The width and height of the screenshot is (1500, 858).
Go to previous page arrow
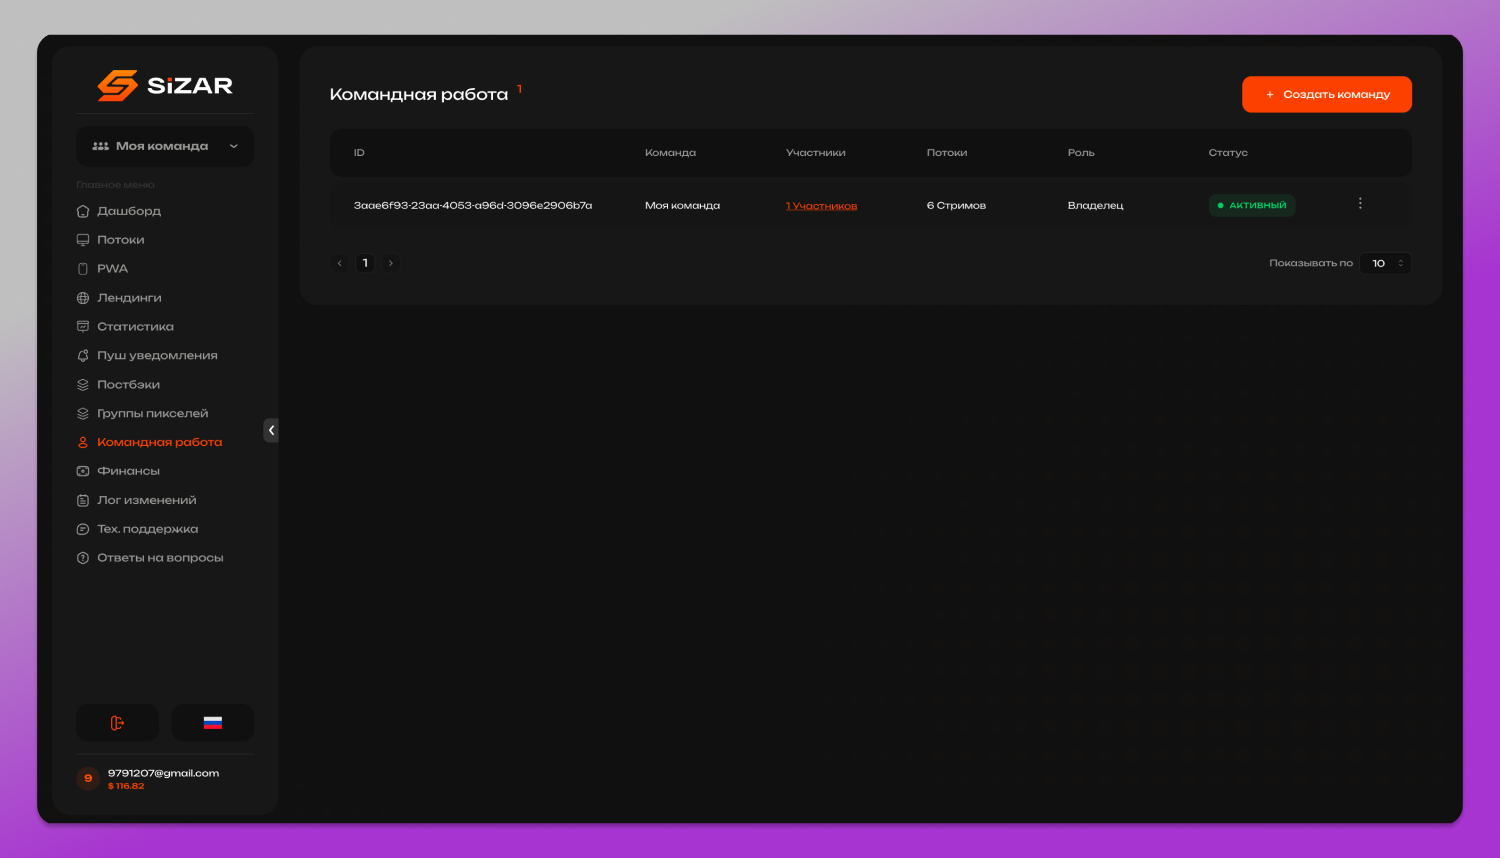click(340, 263)
